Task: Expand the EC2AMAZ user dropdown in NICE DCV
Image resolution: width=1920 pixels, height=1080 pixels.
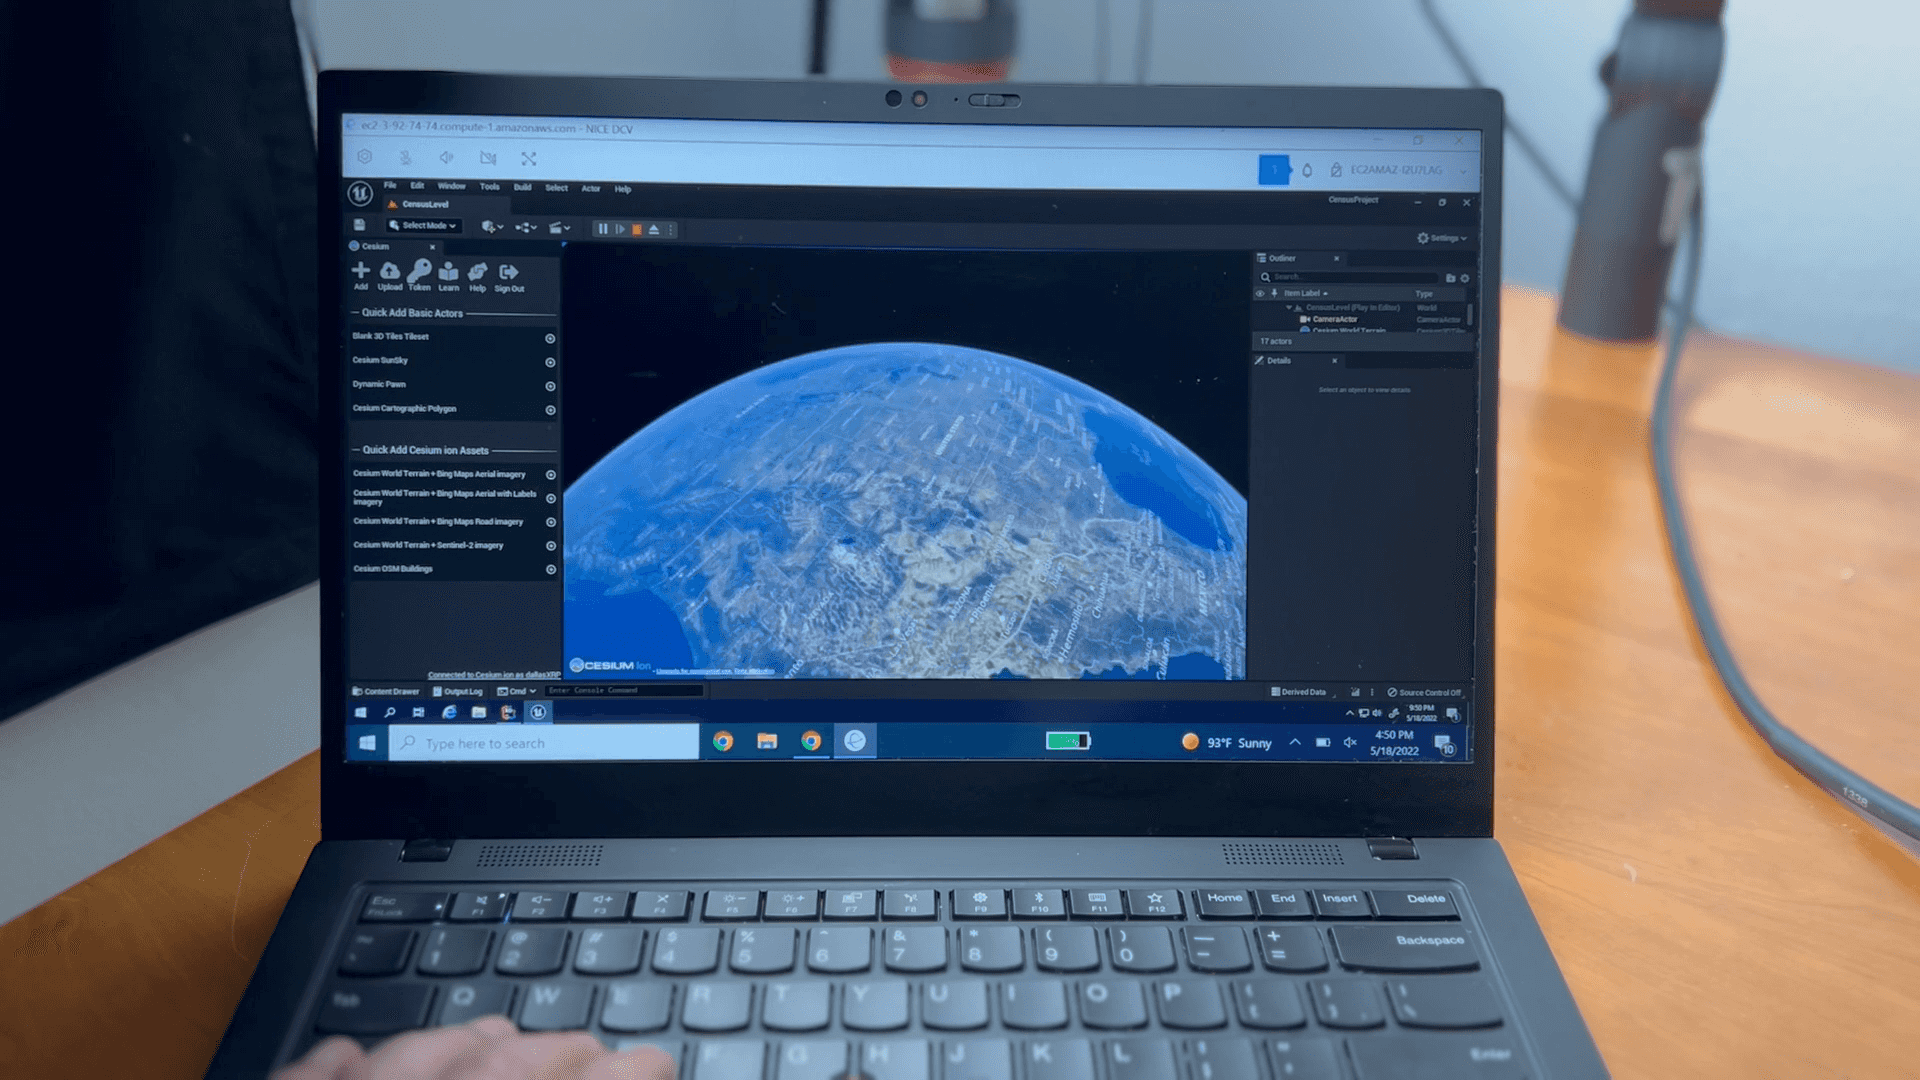Action: click(x=1463, y=171)
